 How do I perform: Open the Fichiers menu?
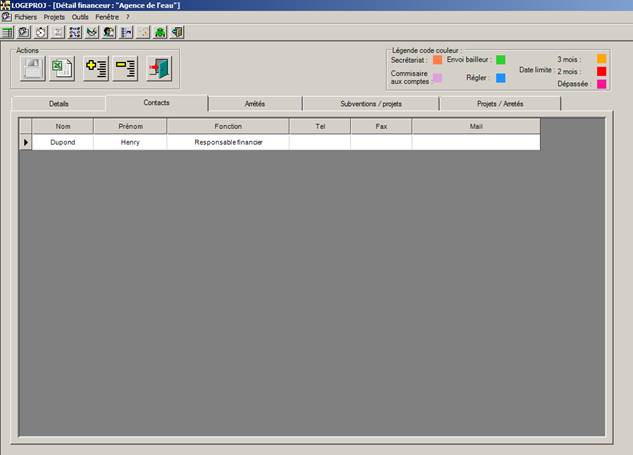pos(25,17)
